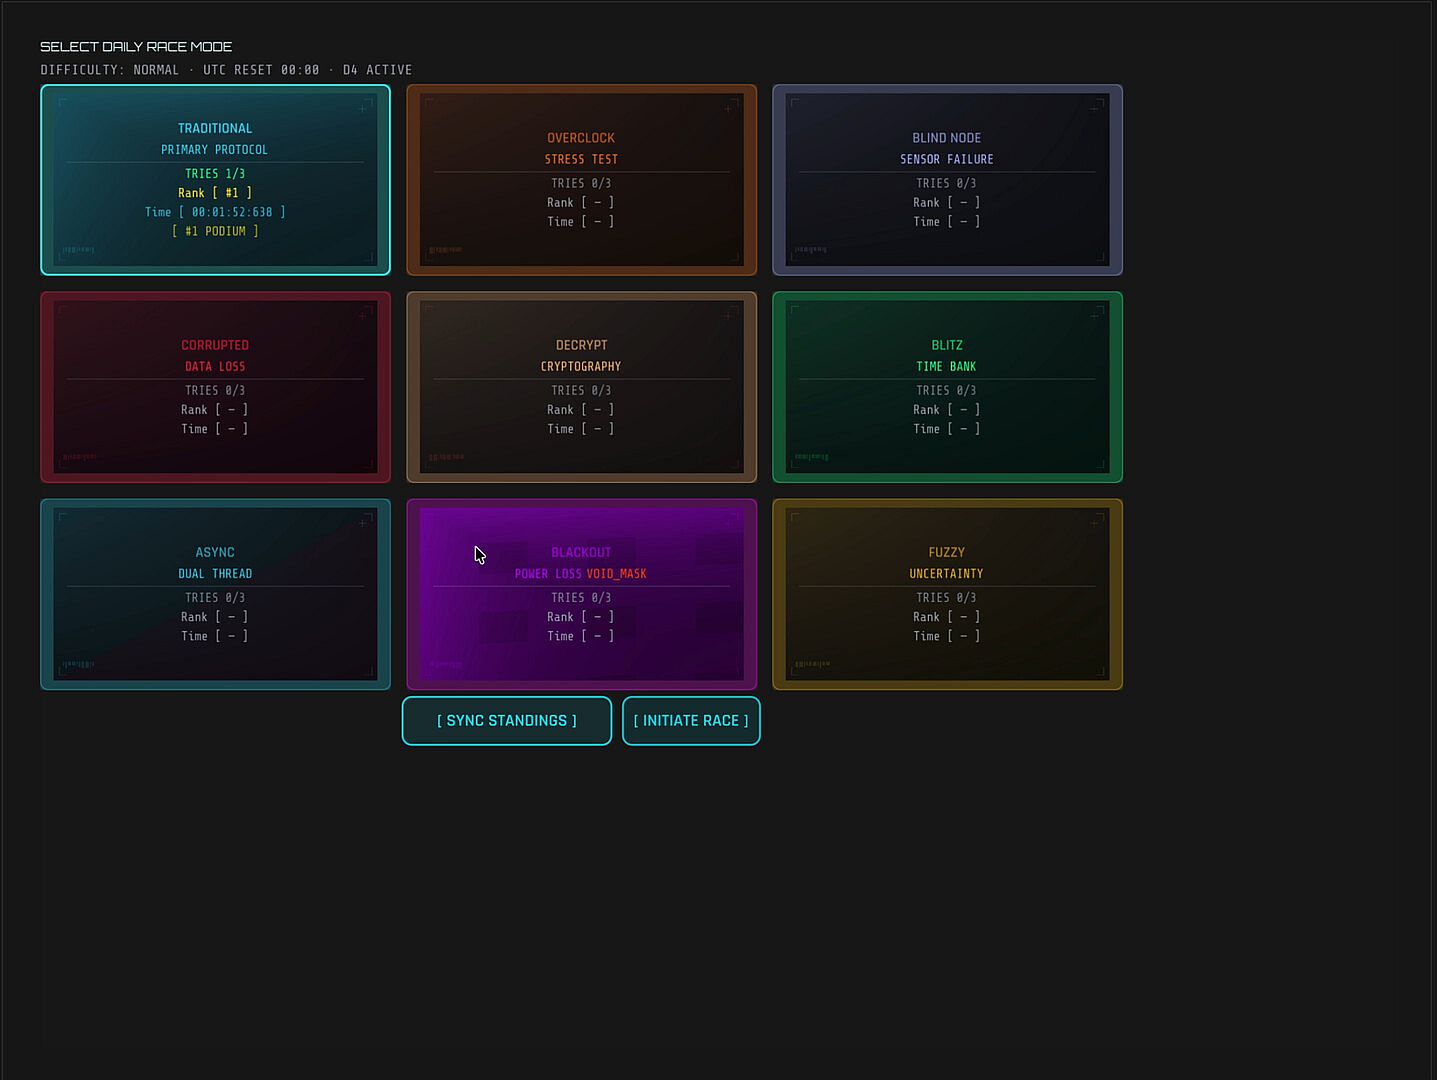Click 'TRIES 0/3' on the Overclock card
1437x1080 pixels.
581,183
